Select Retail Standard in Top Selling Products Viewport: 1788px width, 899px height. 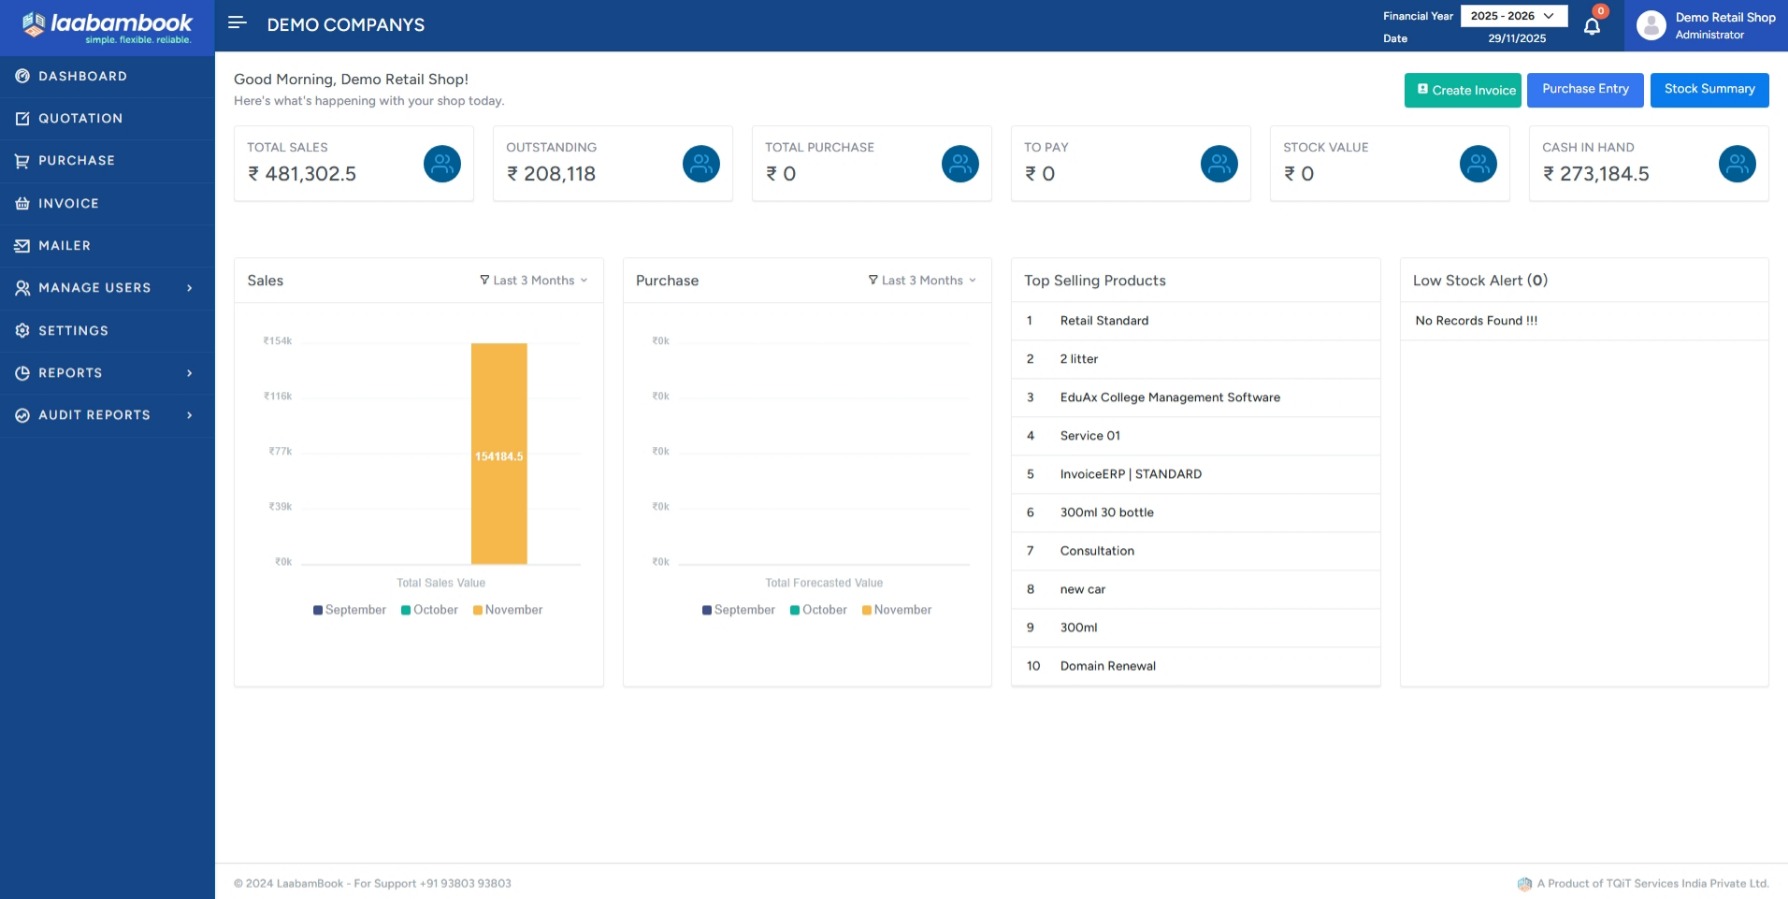click(x=1104, y=321)
